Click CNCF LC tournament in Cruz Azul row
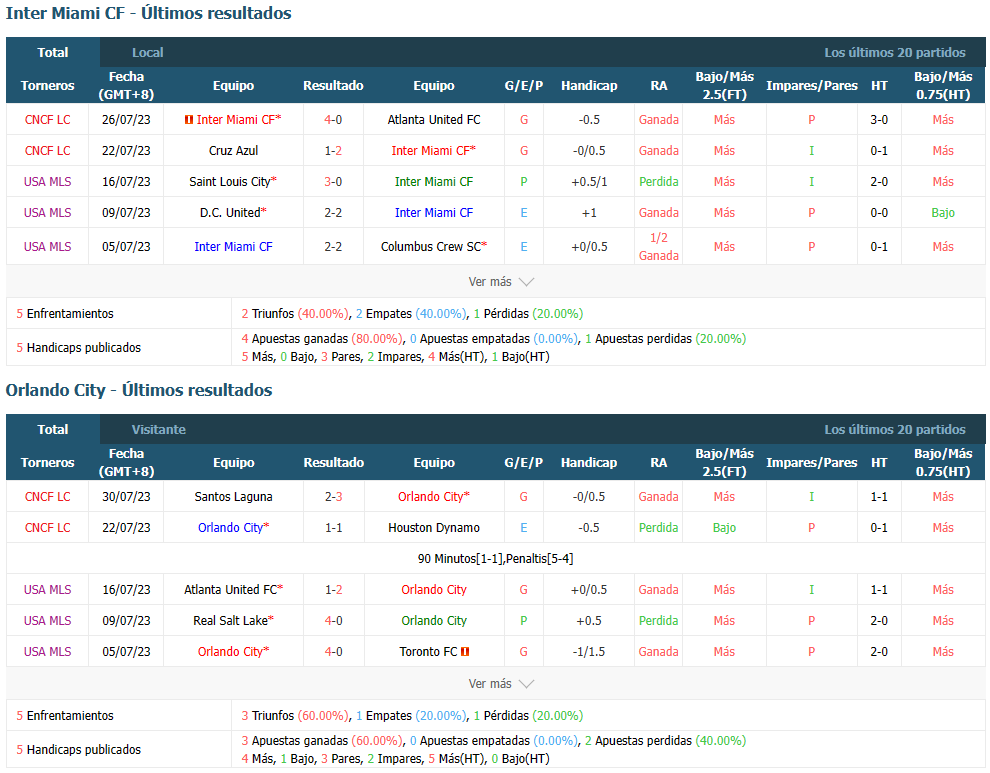 click(47, 151)
